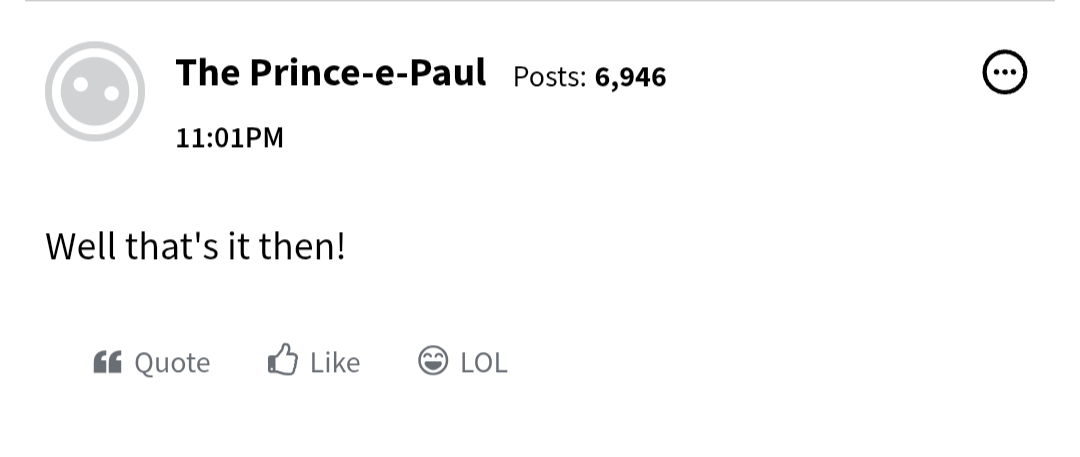
Task: Click the word "that's" in the post
Action: pos(172,246)
